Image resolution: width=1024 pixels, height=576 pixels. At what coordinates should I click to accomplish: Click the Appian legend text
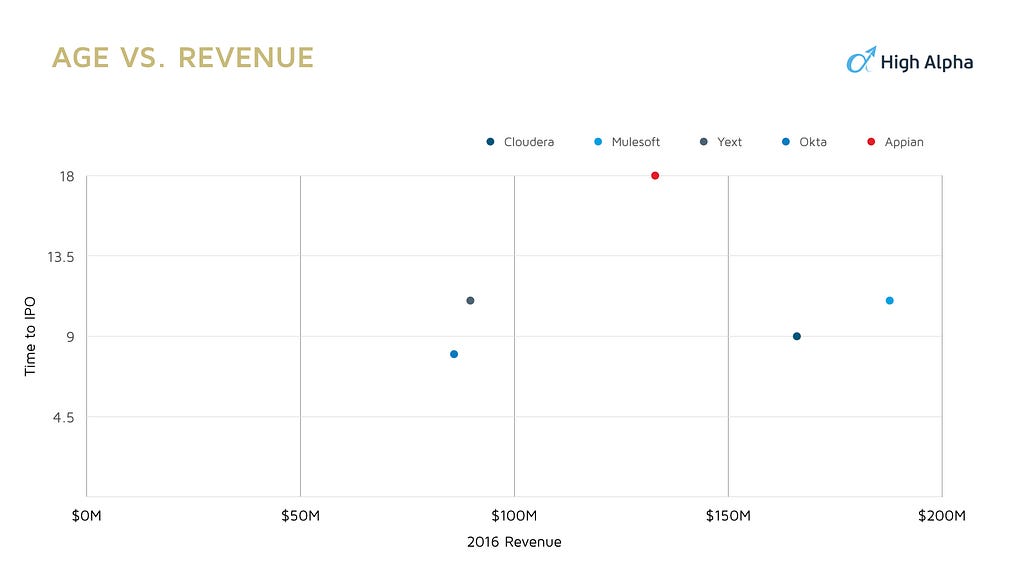(904, 142)
